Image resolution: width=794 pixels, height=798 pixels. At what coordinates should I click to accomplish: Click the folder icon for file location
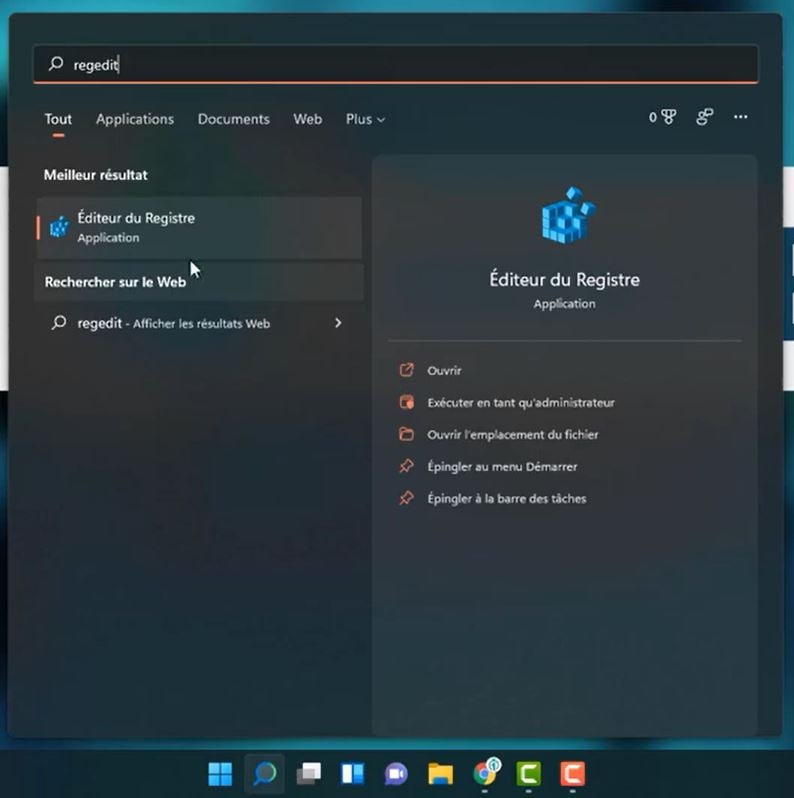(x=406, y=434)
